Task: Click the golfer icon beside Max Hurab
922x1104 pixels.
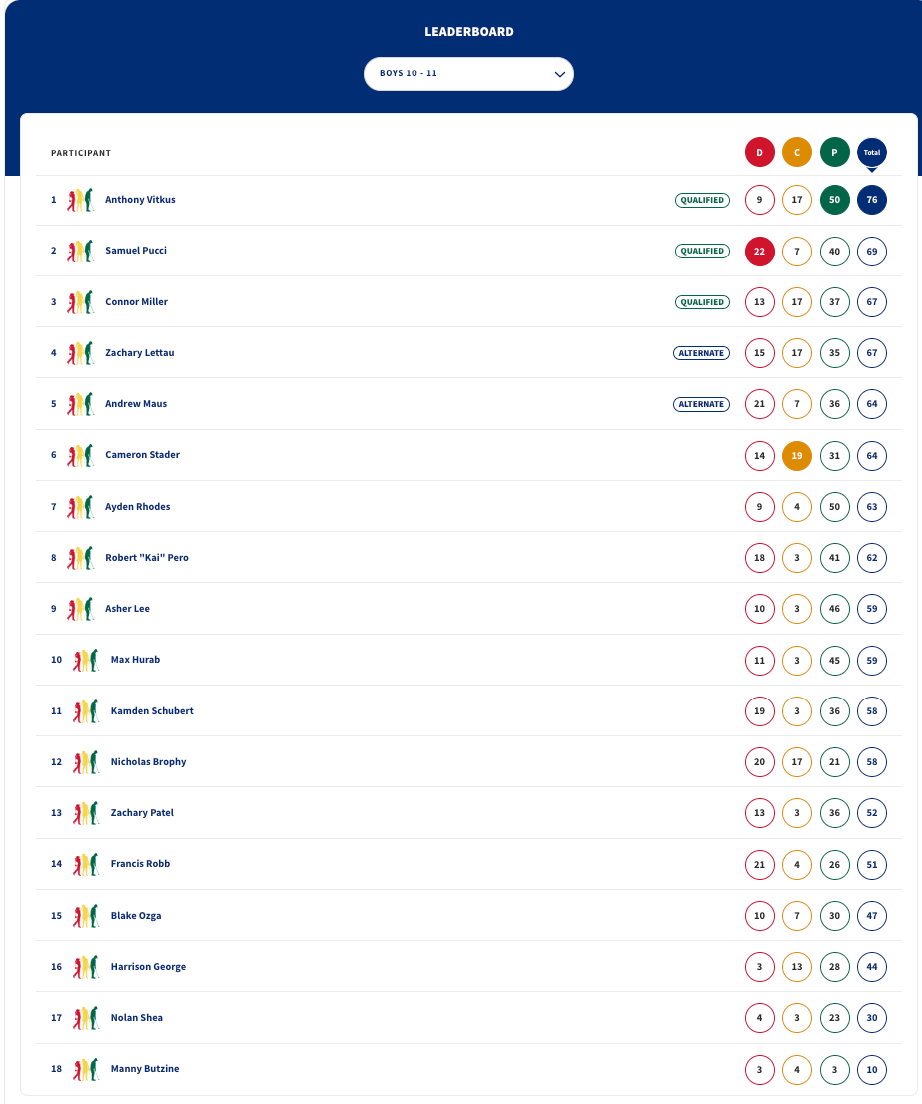Action: (86, 660)
